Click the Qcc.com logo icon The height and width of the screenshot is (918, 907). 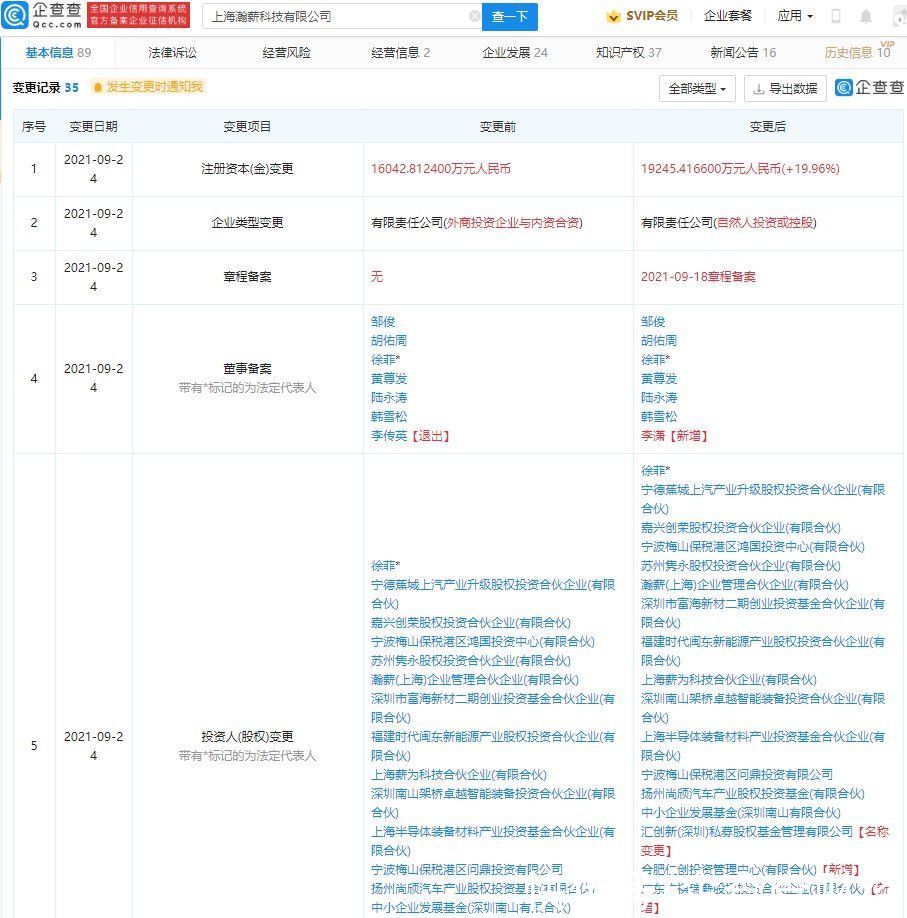pyautogui.click(x=15, y=15)
